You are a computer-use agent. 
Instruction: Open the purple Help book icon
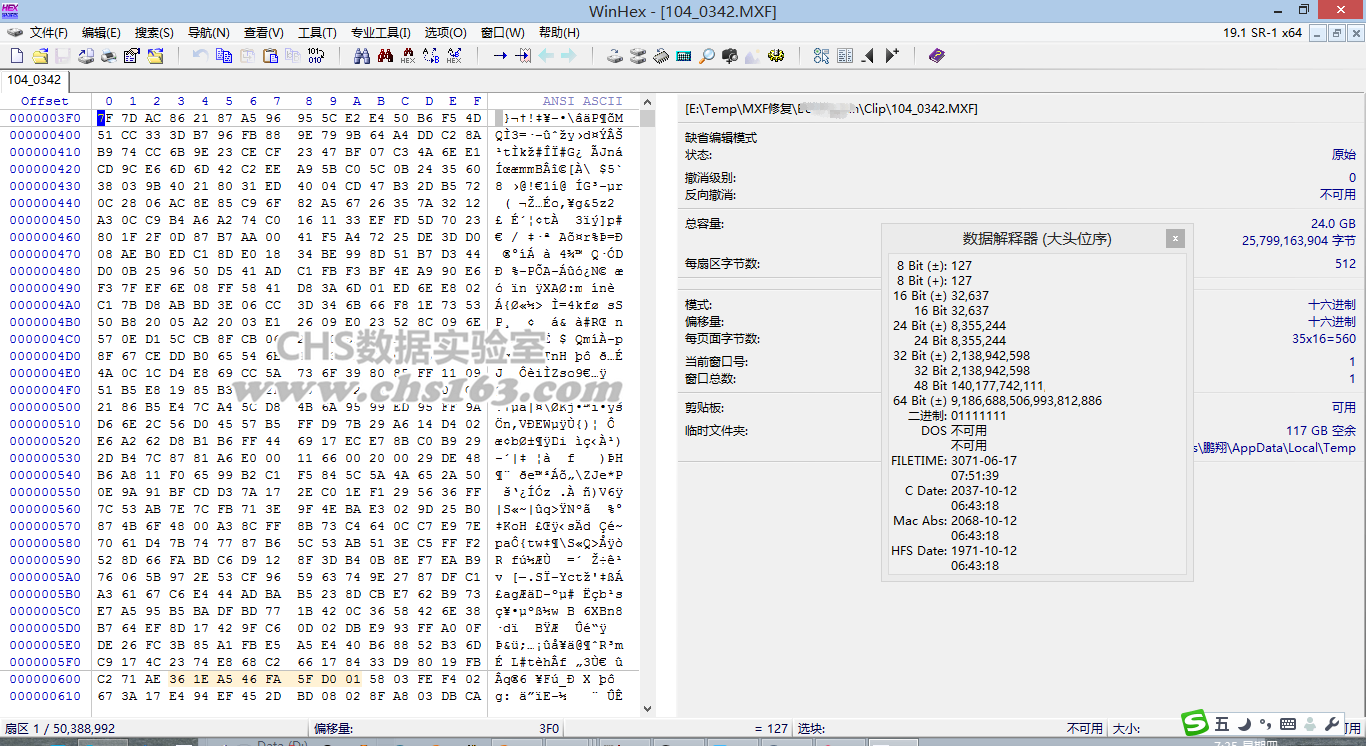coord(936,56)
